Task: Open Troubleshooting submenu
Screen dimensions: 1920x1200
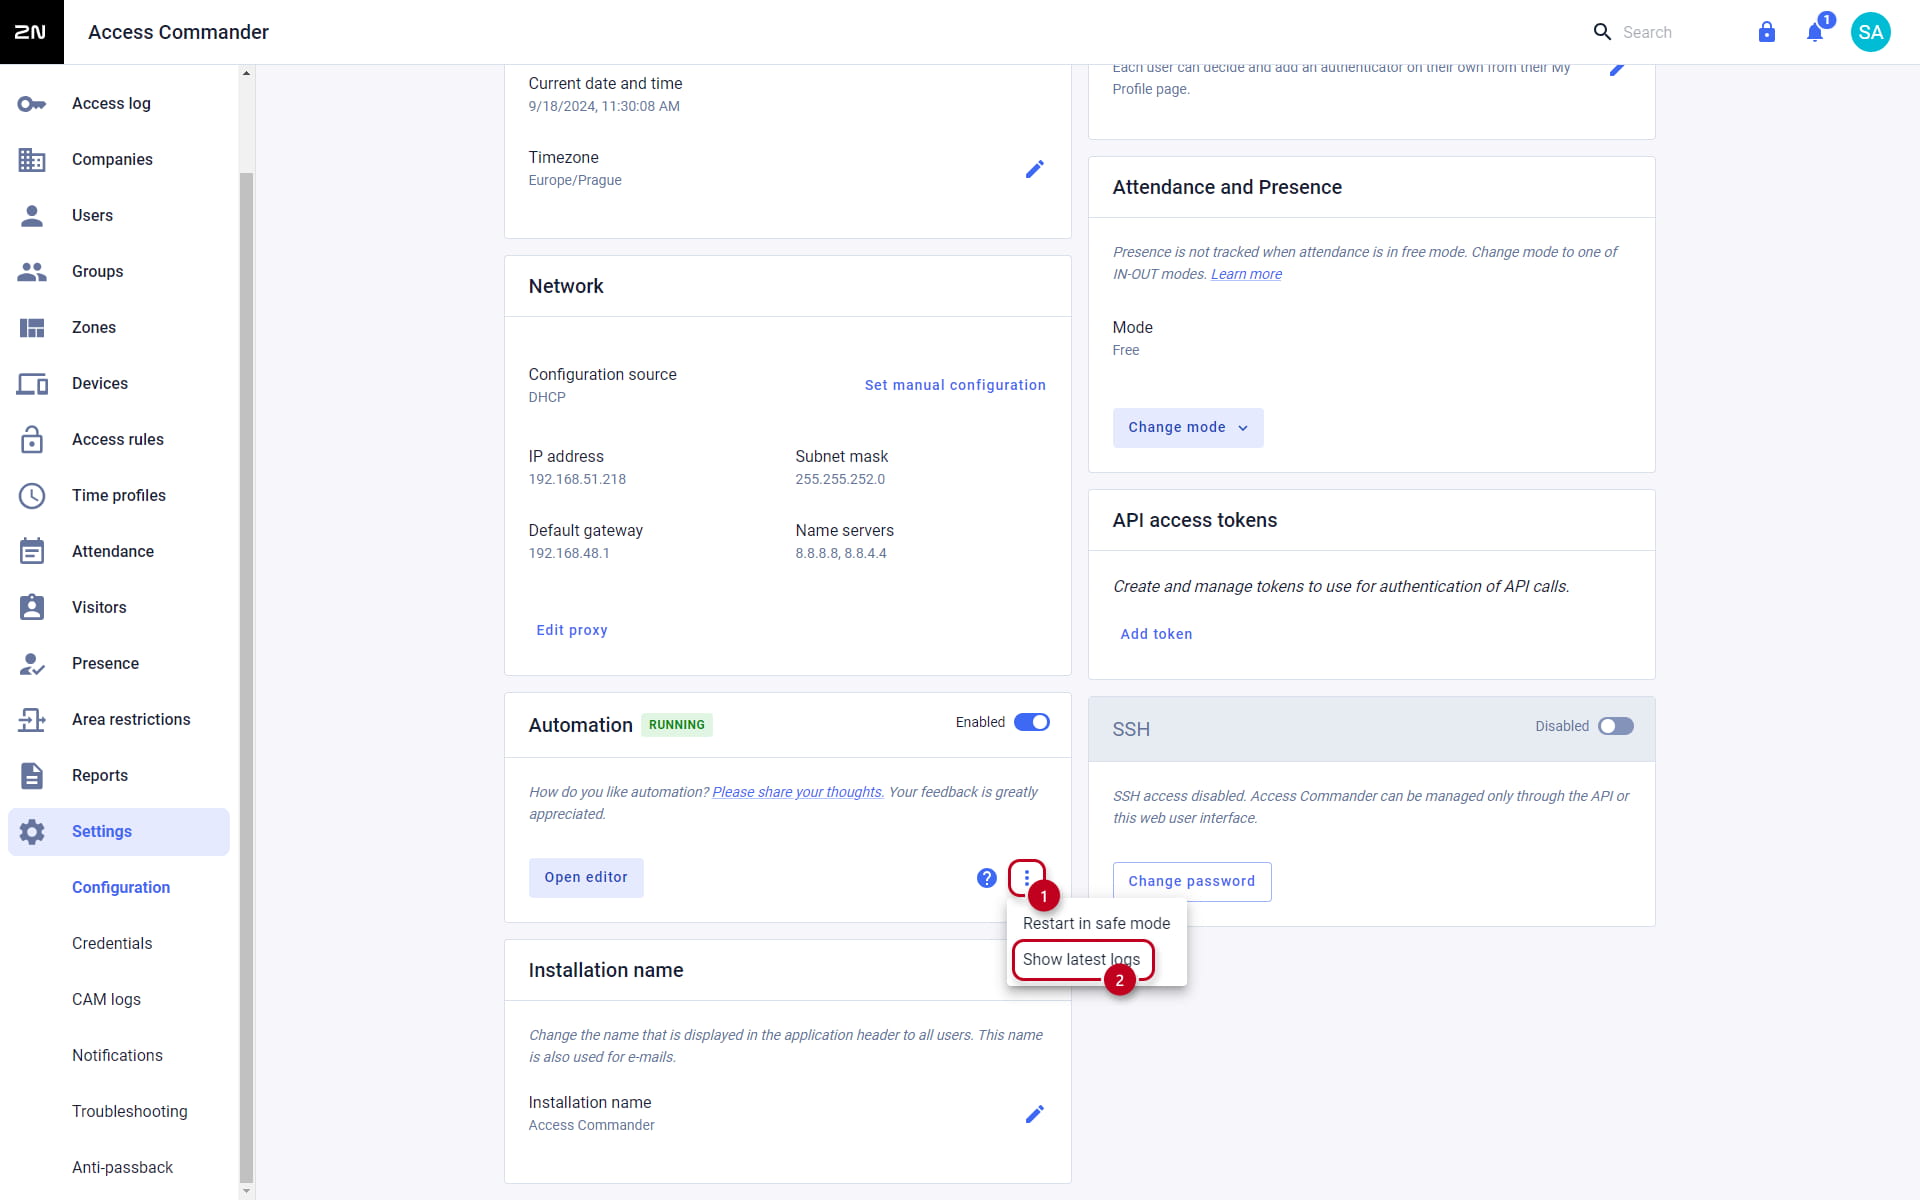Action: click(130, 1112)
